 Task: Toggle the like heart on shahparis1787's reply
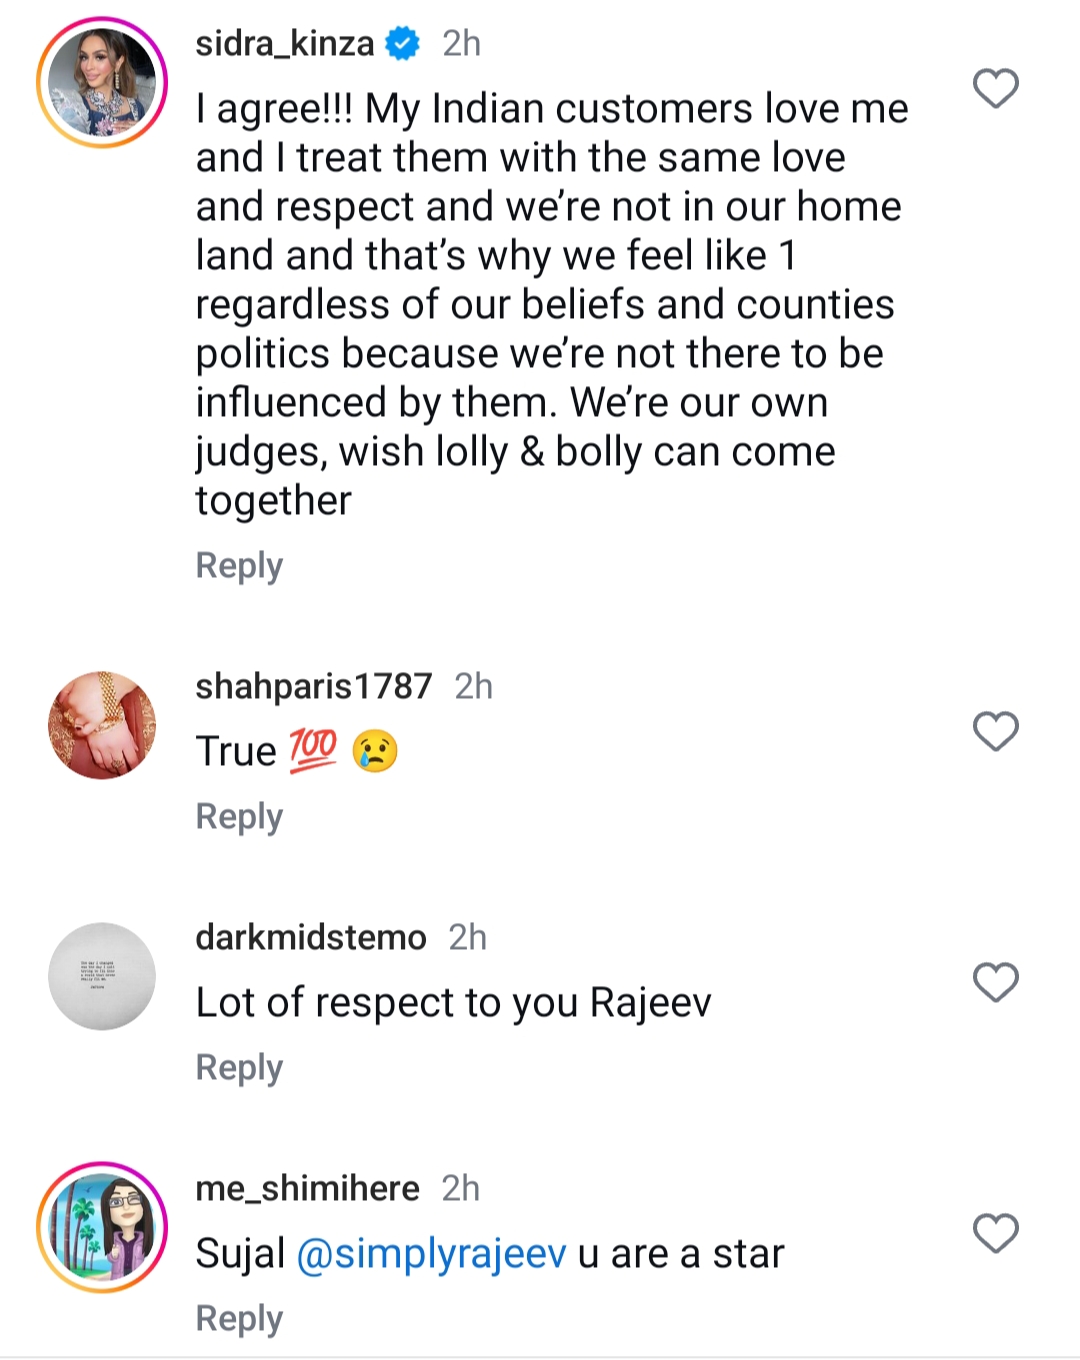click(x=996, y=733)
